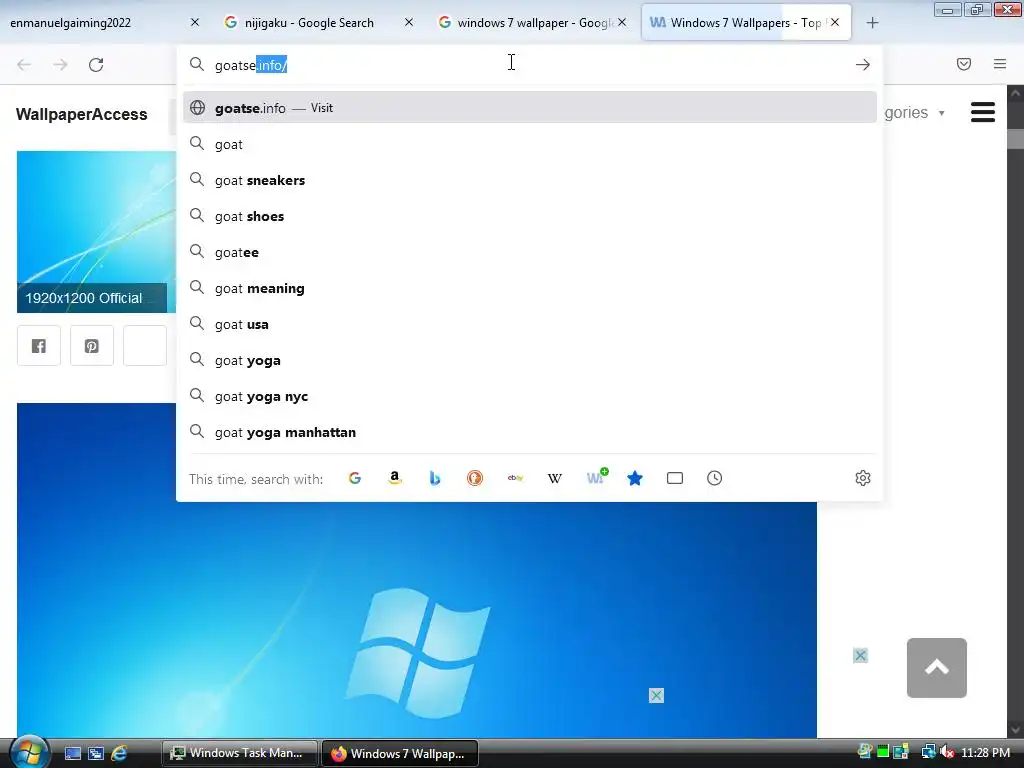Click the page vertical scrollbar thumb
The width and height of the screenshot is (1024, 768).
click(x=1016, y=139)
